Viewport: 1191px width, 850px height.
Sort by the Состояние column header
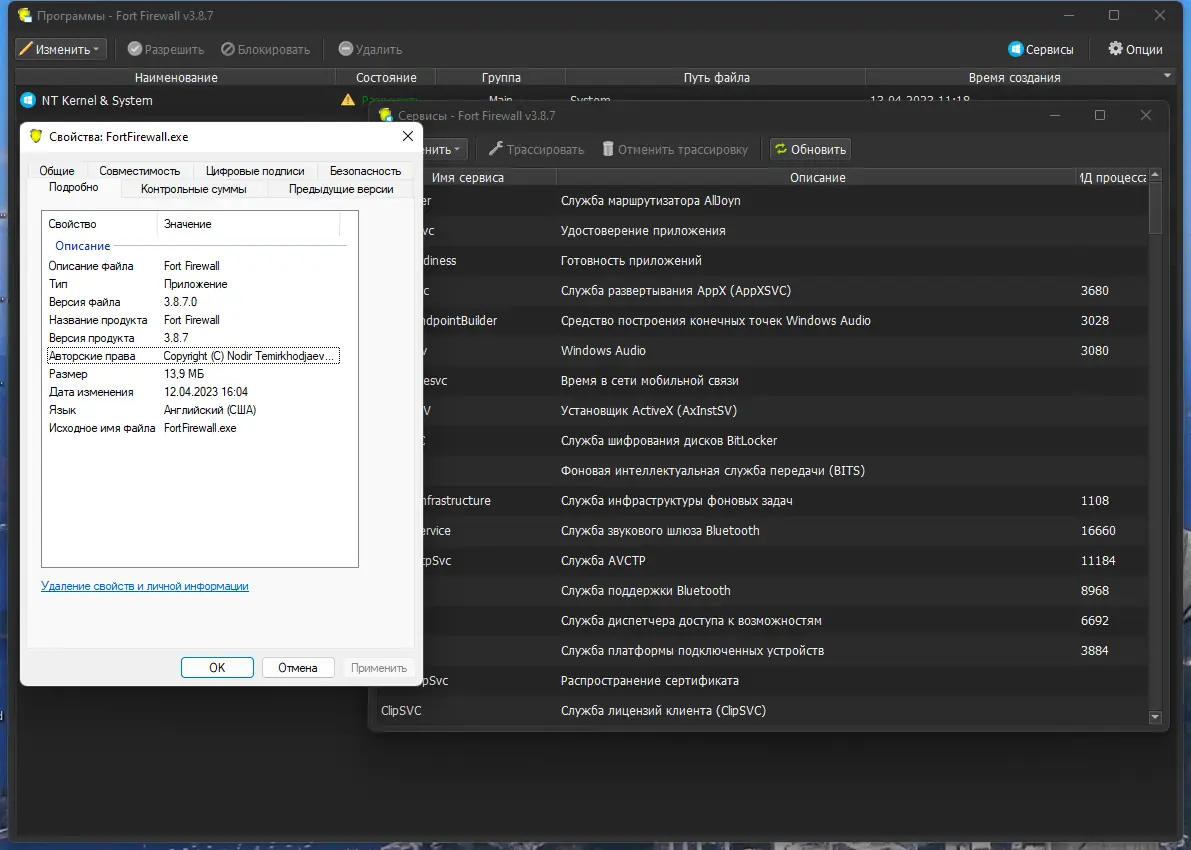click(386, 77)
